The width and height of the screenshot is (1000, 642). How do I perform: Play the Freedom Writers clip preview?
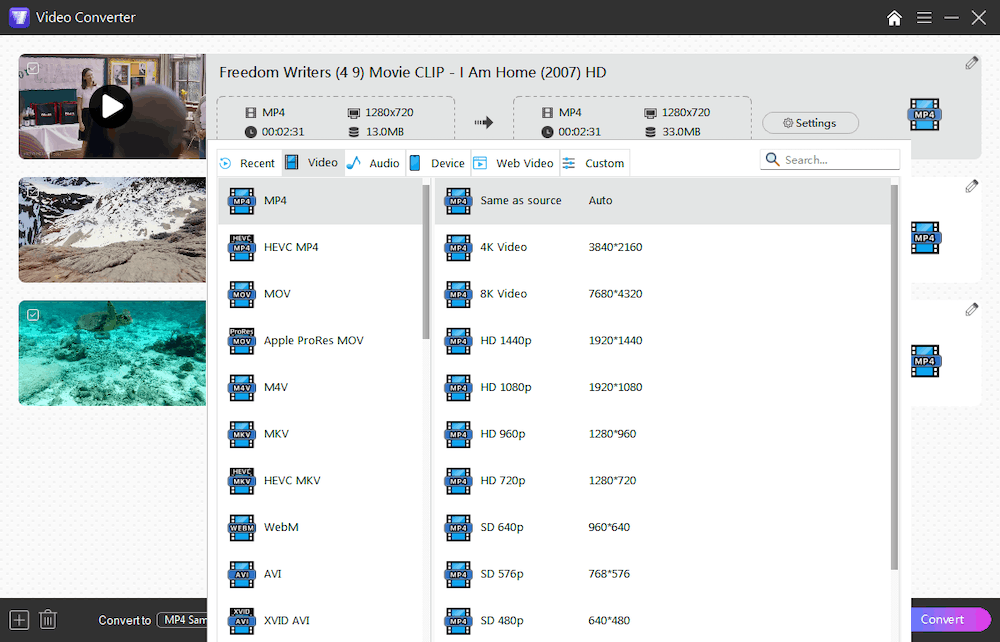pyautogui.click(x=111, y=106)
